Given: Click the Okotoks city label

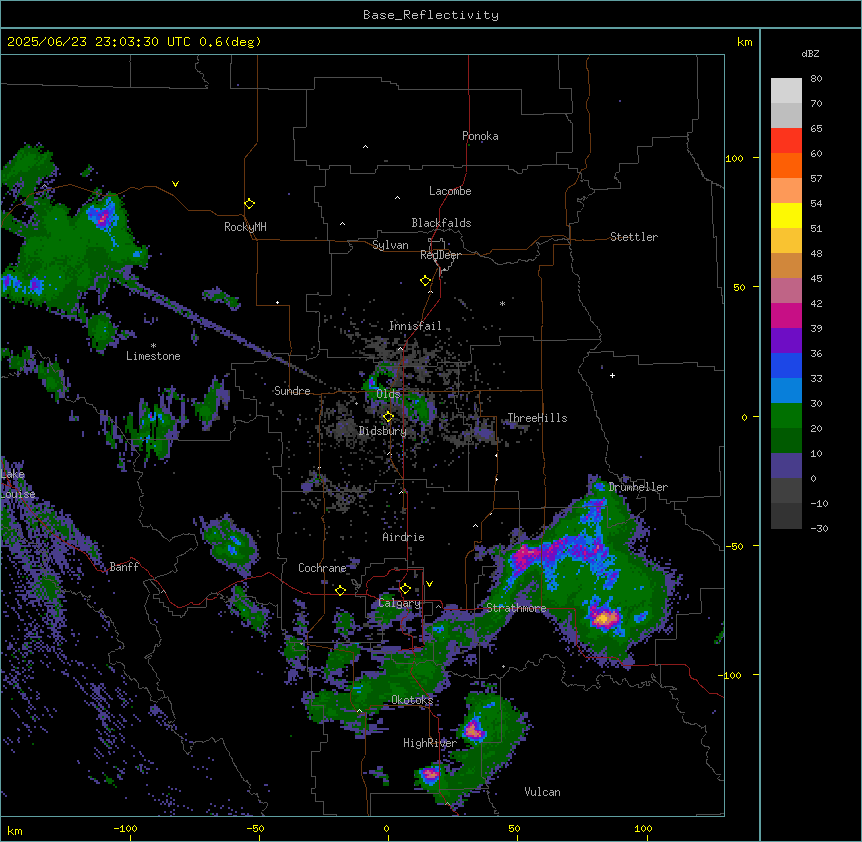Looking at the screenshot, I should [x=412, y=700].
